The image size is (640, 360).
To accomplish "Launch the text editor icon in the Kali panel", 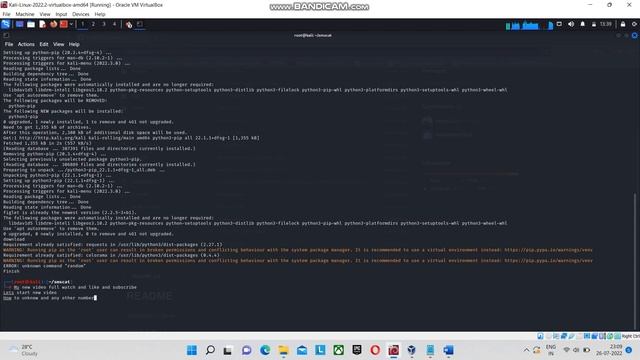I will [42, 24].
